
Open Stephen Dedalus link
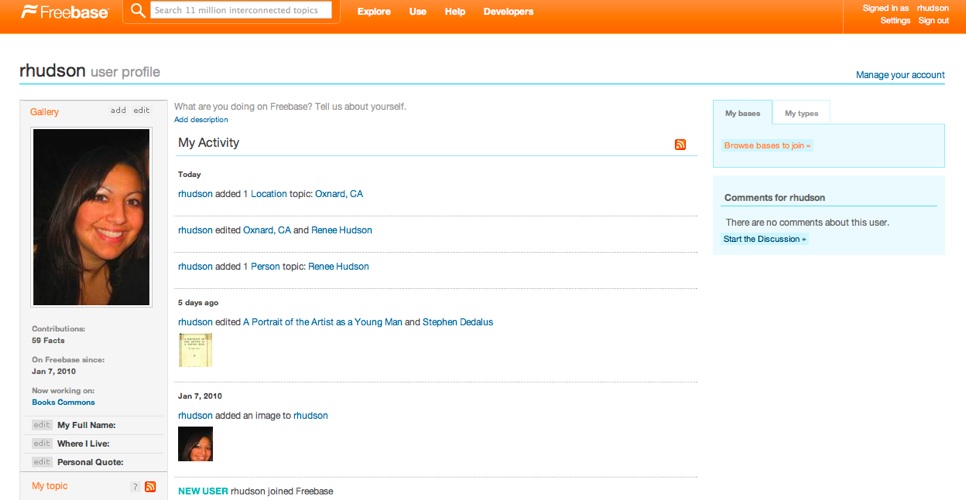[x=458, y=322]
